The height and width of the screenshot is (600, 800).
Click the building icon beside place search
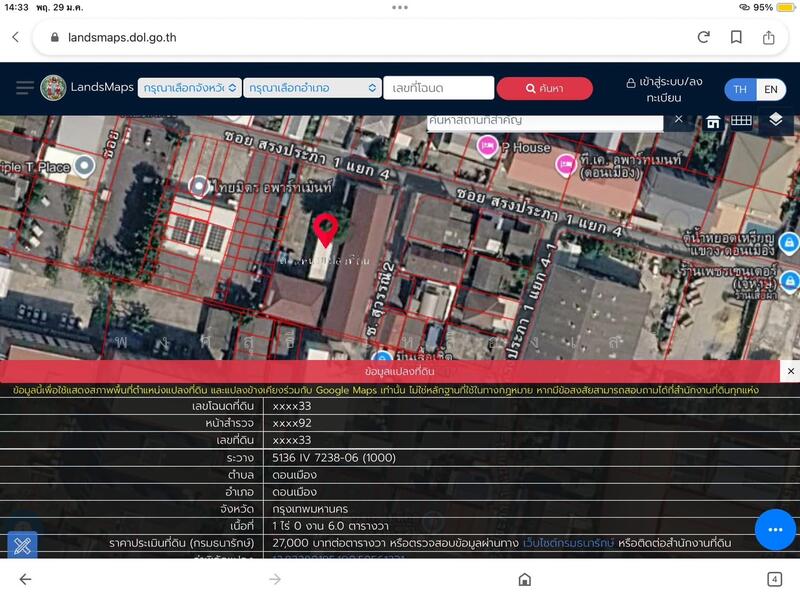(x=713, y=121)
